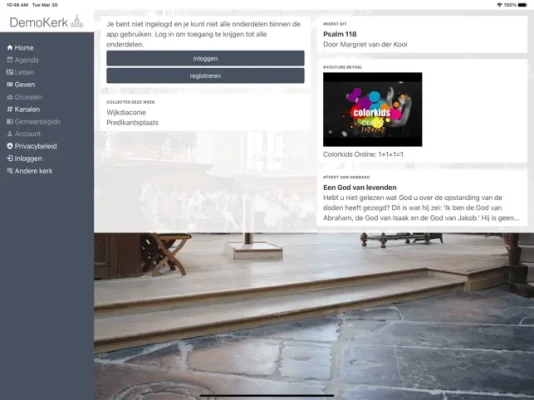Open the Gemeentegids book icon
Viewport: 534px width, 400px height.
click(x=10, y=122)
